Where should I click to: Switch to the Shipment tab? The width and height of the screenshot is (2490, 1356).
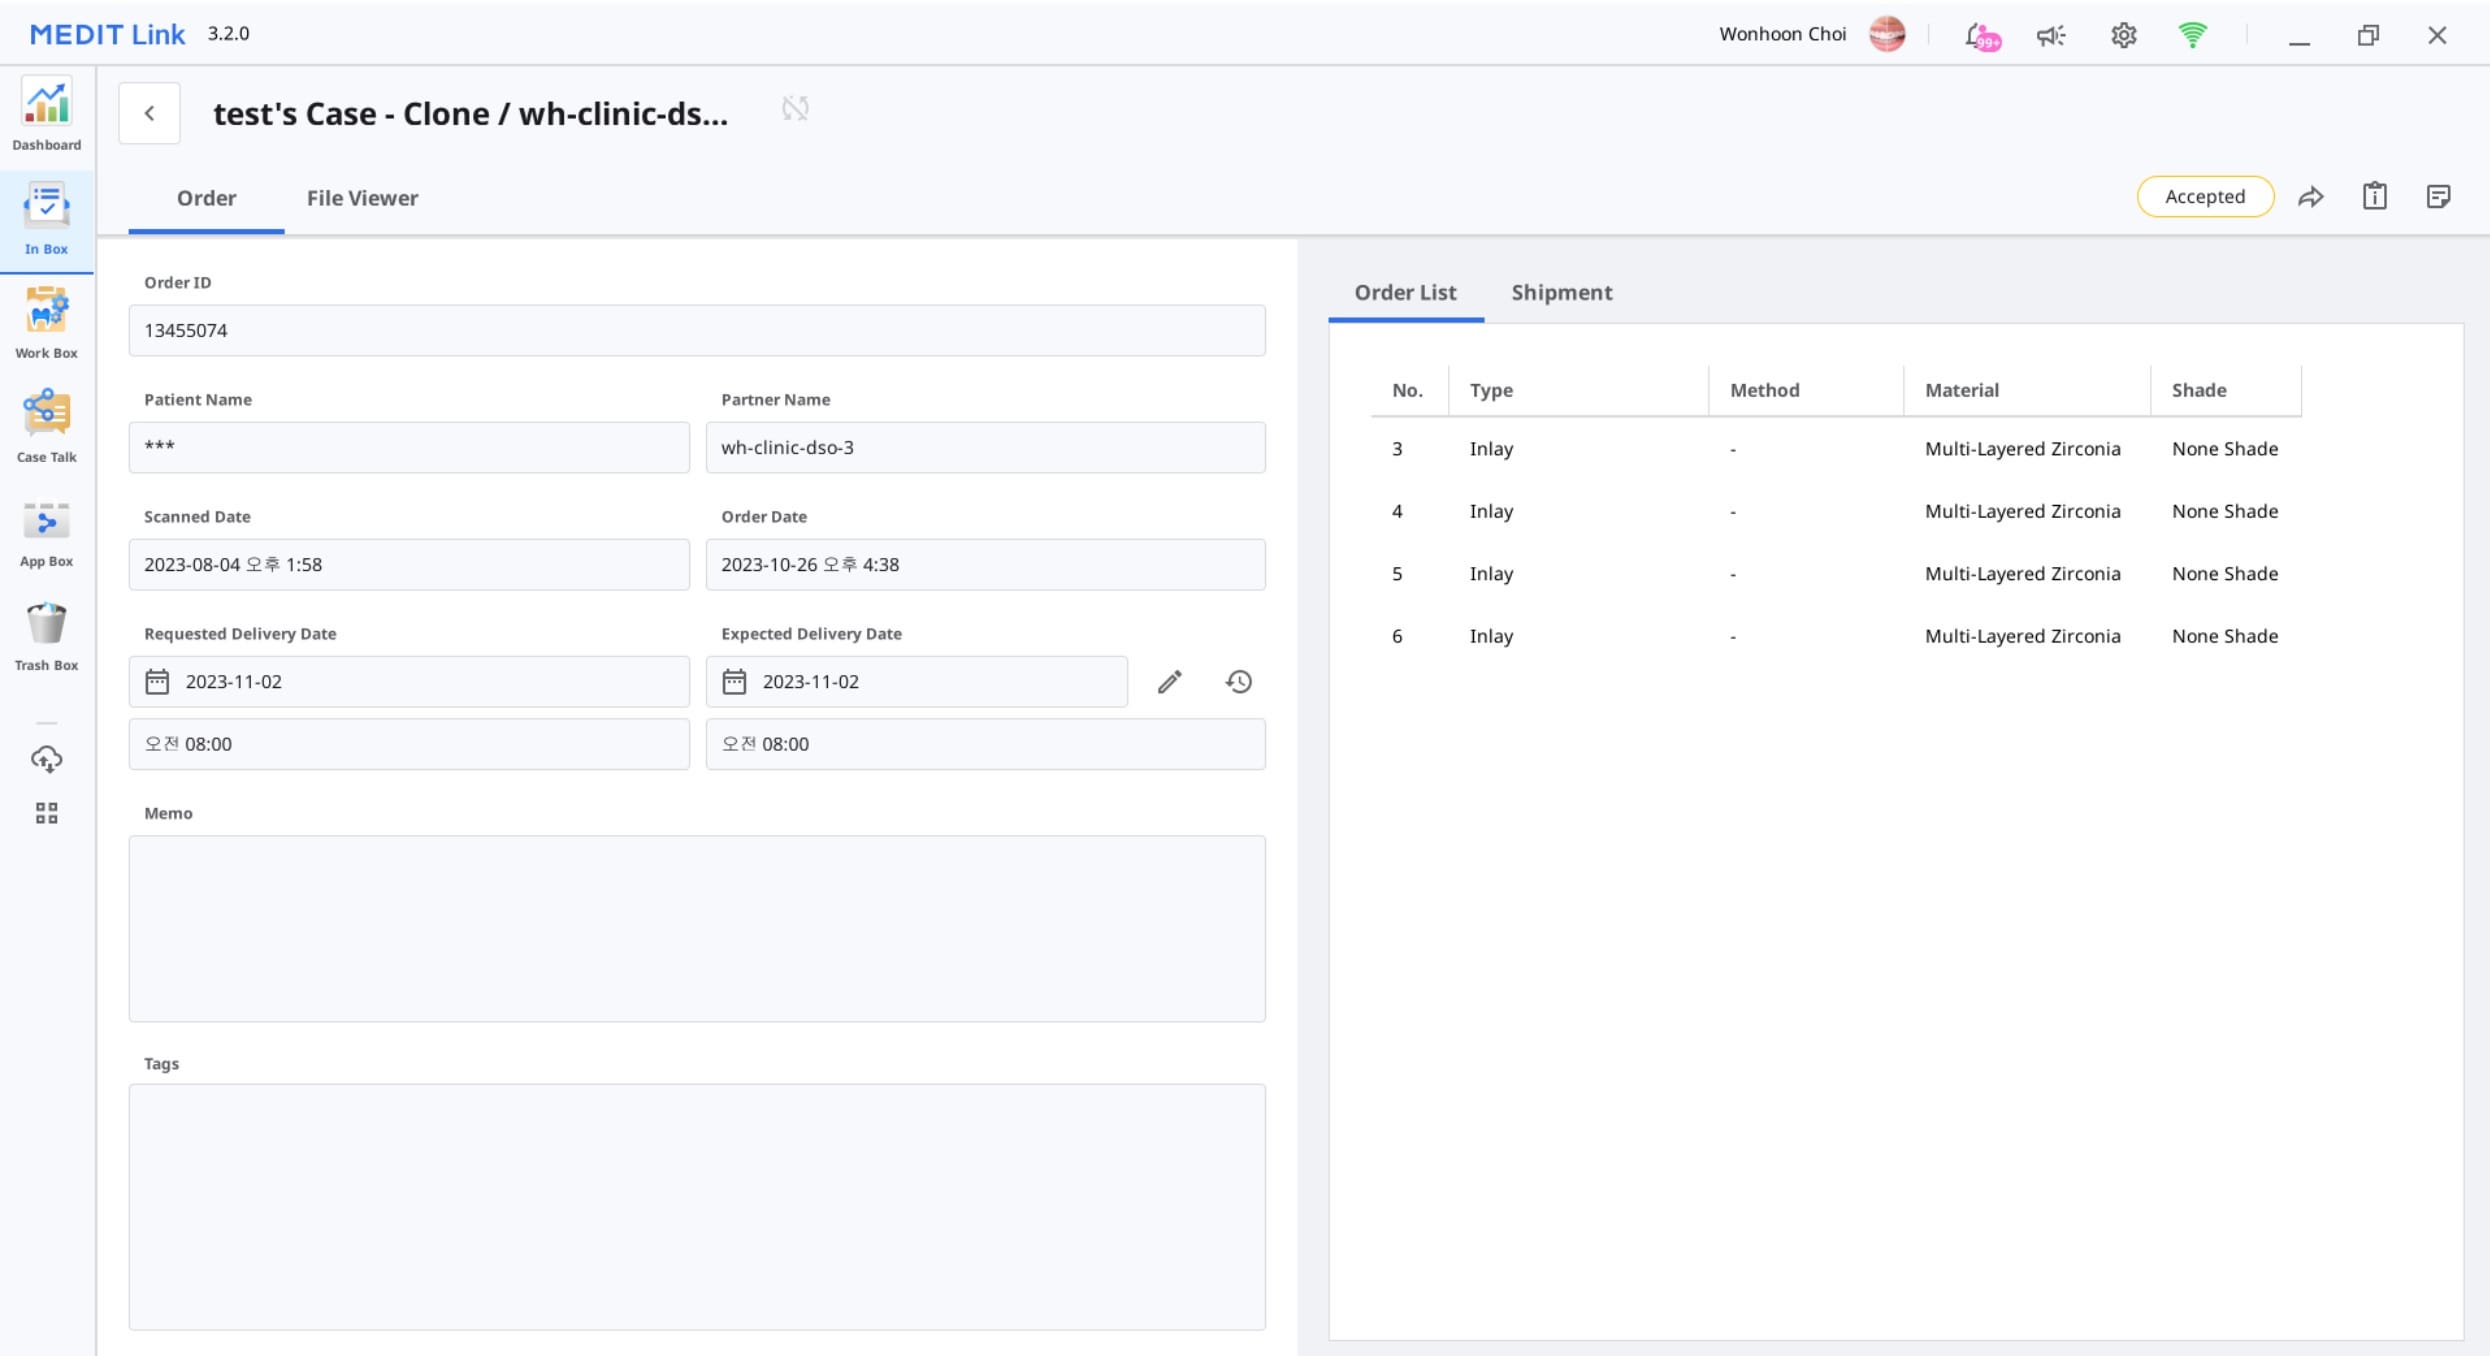1561,293
